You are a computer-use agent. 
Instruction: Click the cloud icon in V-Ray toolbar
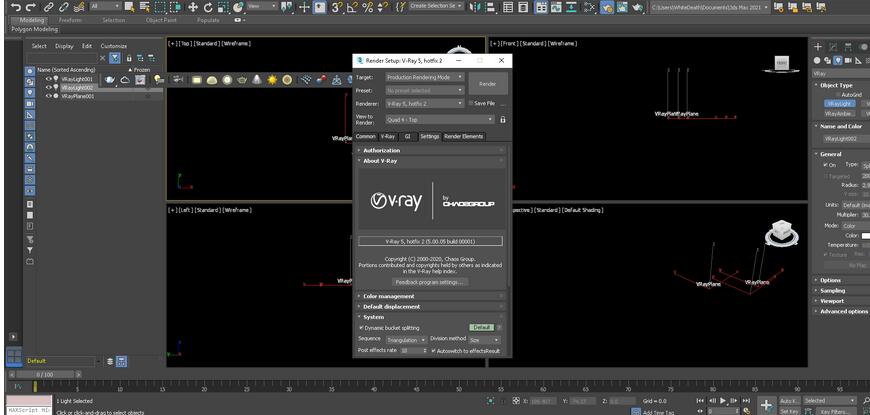(x=125, y=80)
